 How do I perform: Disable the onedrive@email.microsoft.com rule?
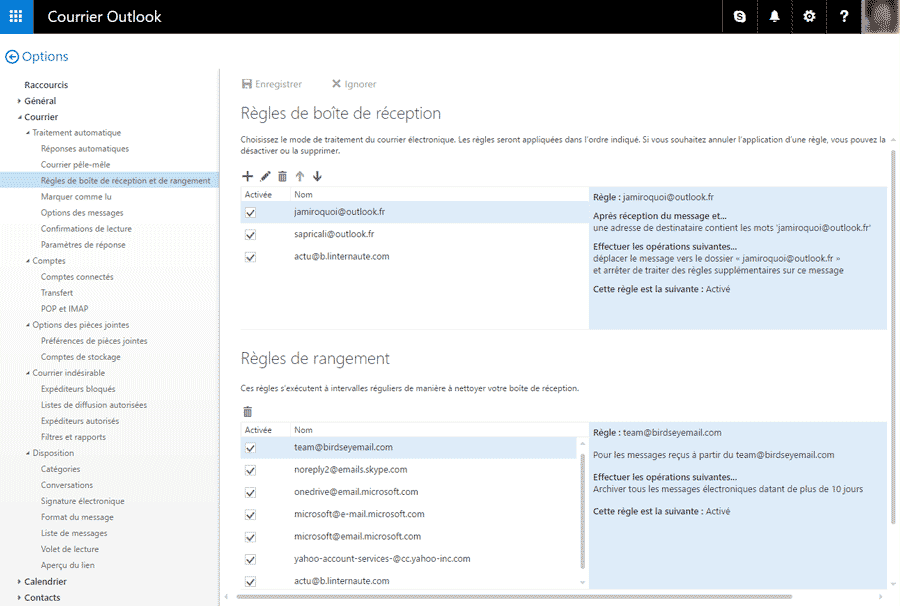[x=250, y=493]
